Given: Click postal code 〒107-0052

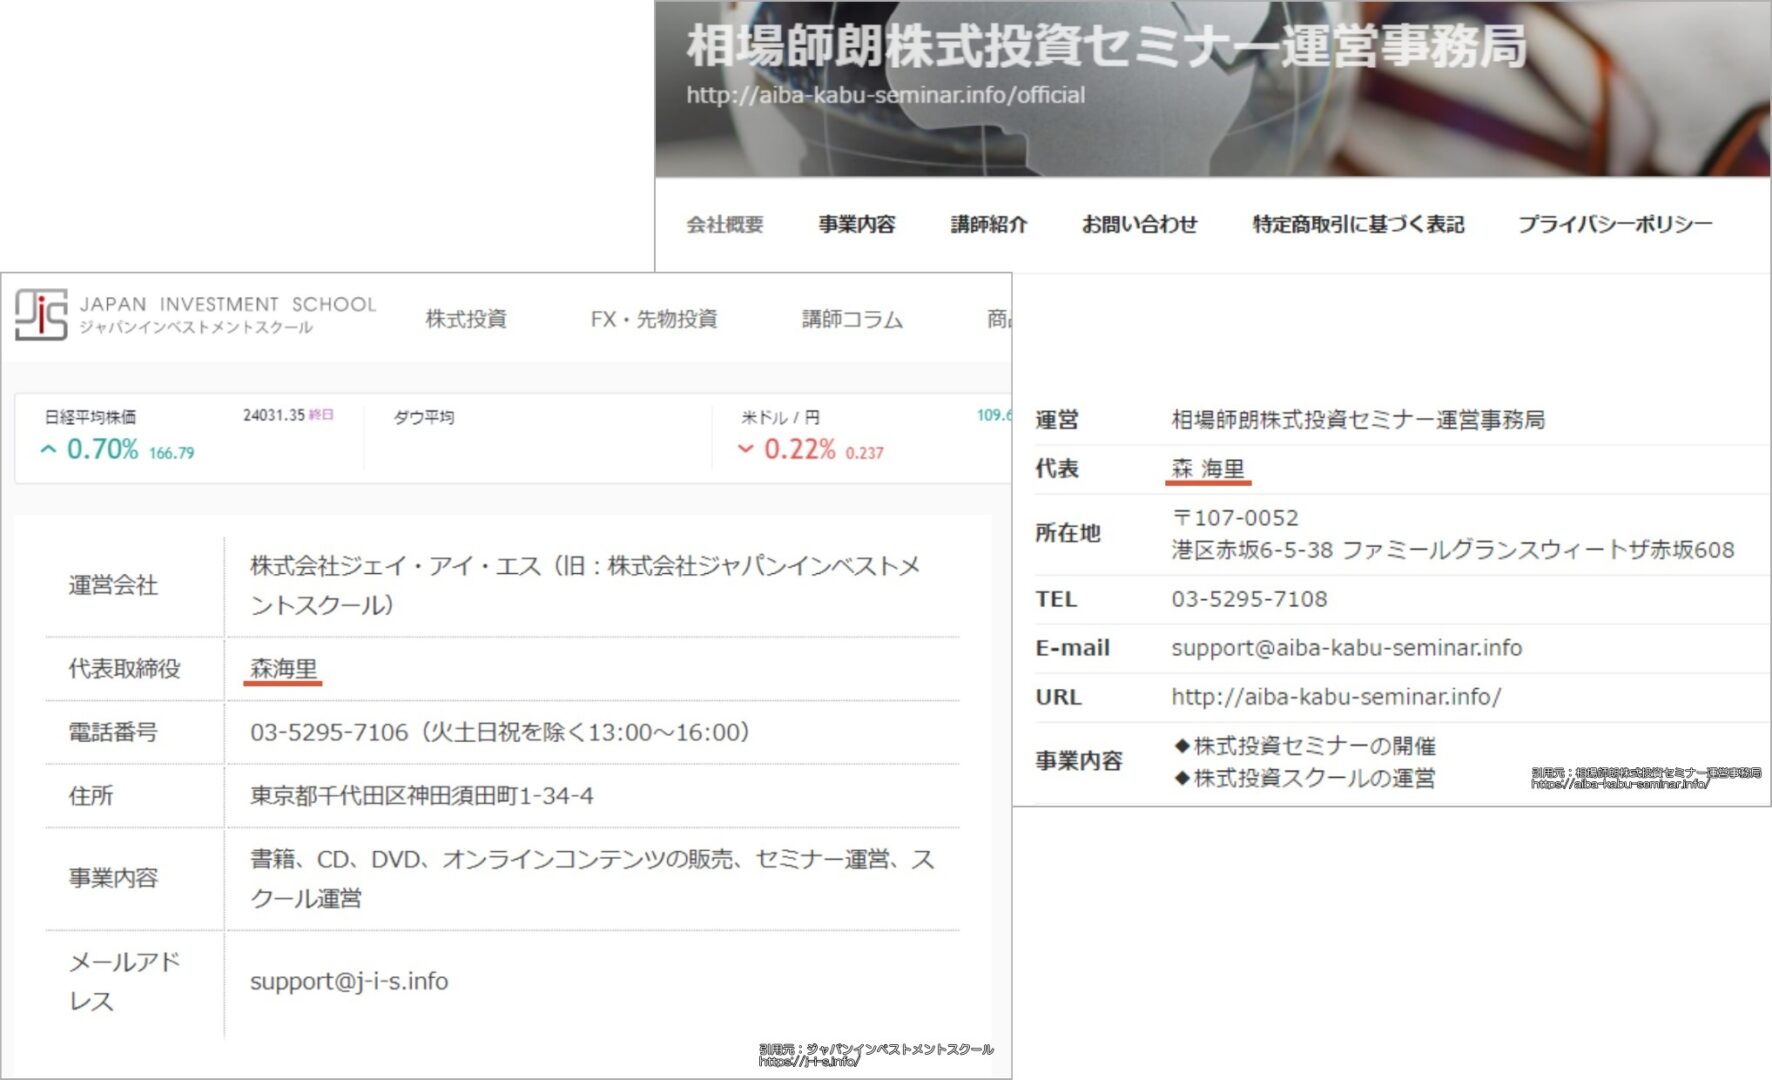Looking at the screenshot, I should [1235, 518].
